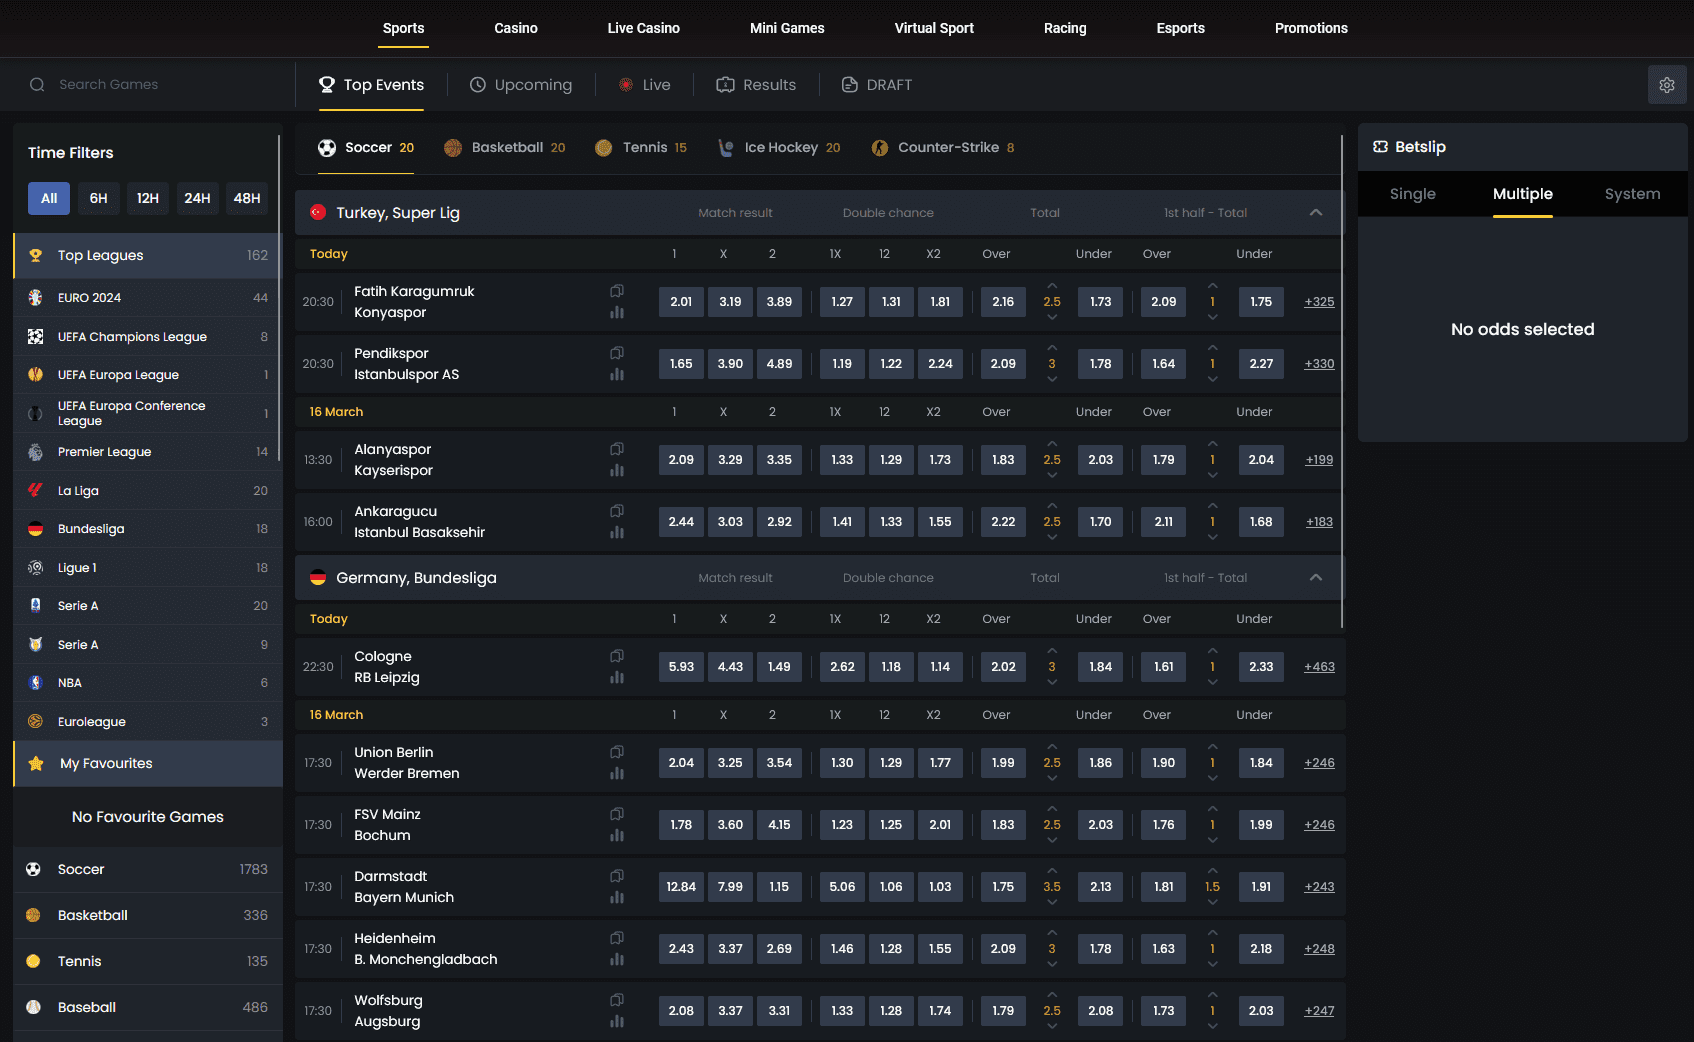Screen dimensions: 1694x1042
Task: Bookmark the Fatih Karagumruk vs Konyaspor match
Action: (x=616, y=290)
